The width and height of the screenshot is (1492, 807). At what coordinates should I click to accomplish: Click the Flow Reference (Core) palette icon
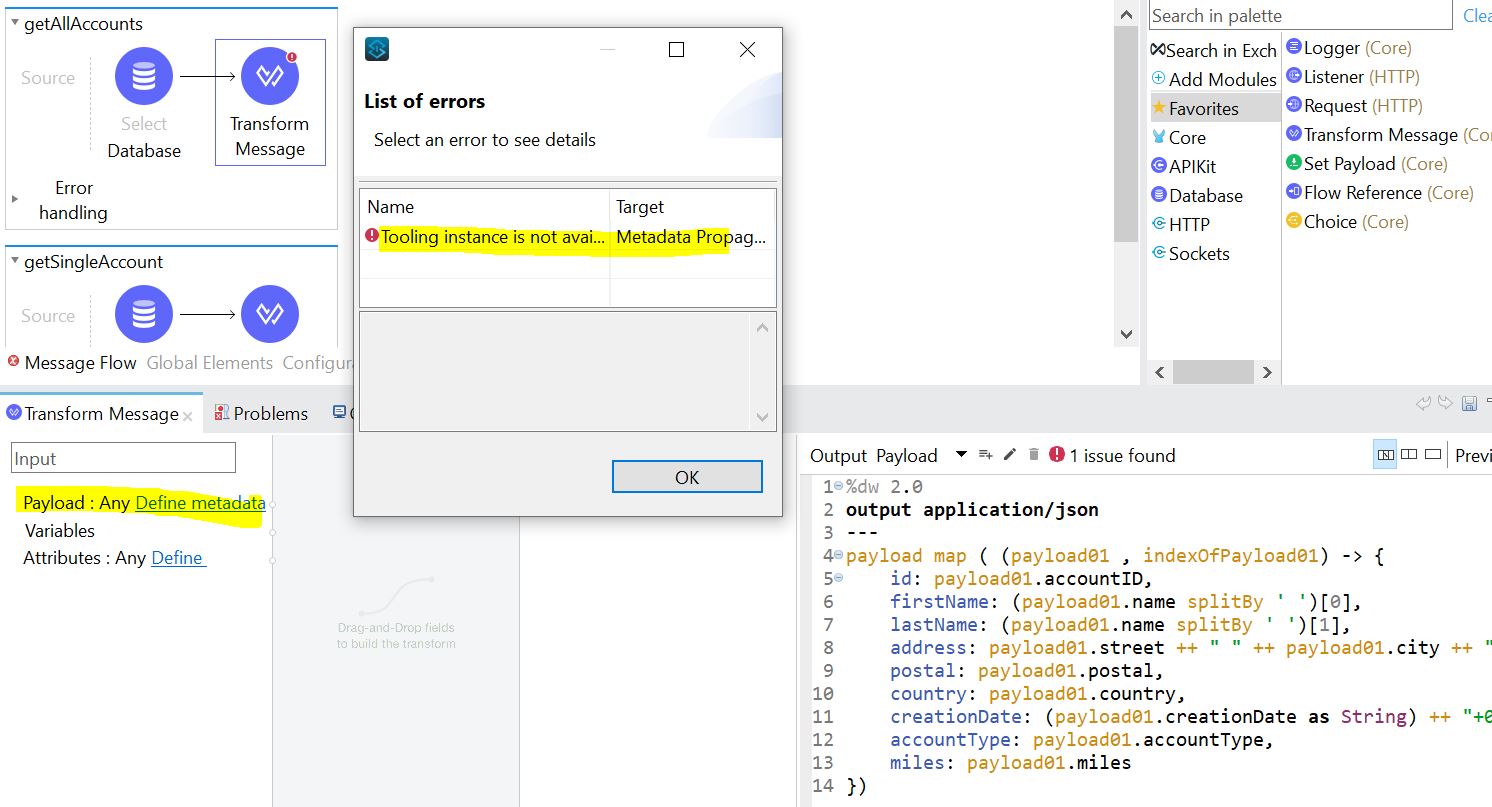pyautogui.click(x=1294, y=192)
